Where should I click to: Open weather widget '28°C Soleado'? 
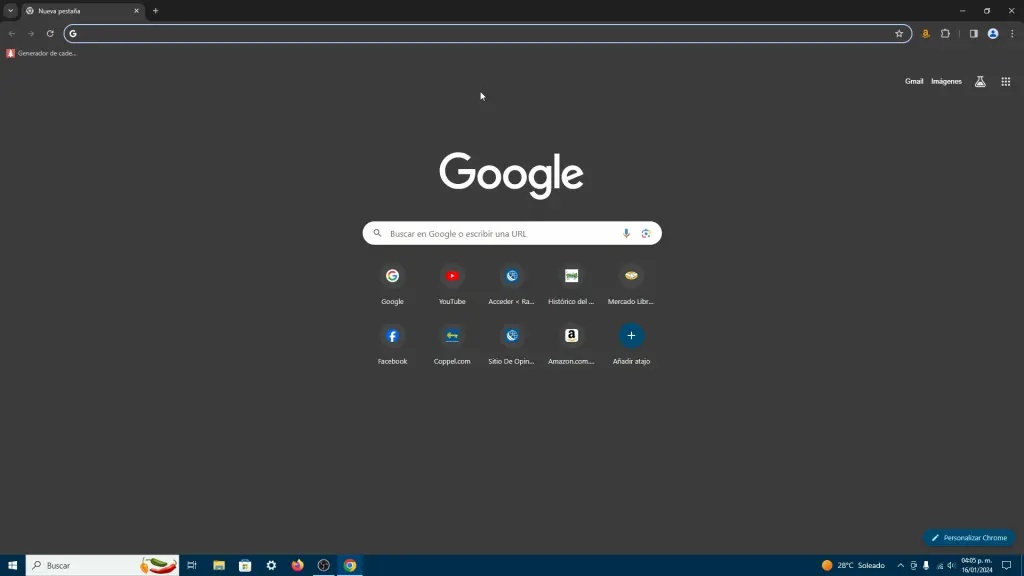[x=854, y=565]
